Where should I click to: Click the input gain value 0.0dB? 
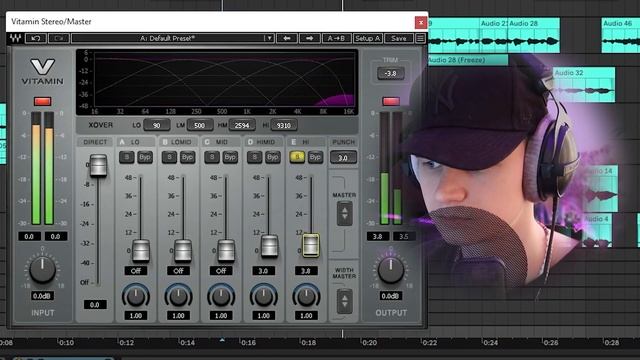[x=42, y=296]
